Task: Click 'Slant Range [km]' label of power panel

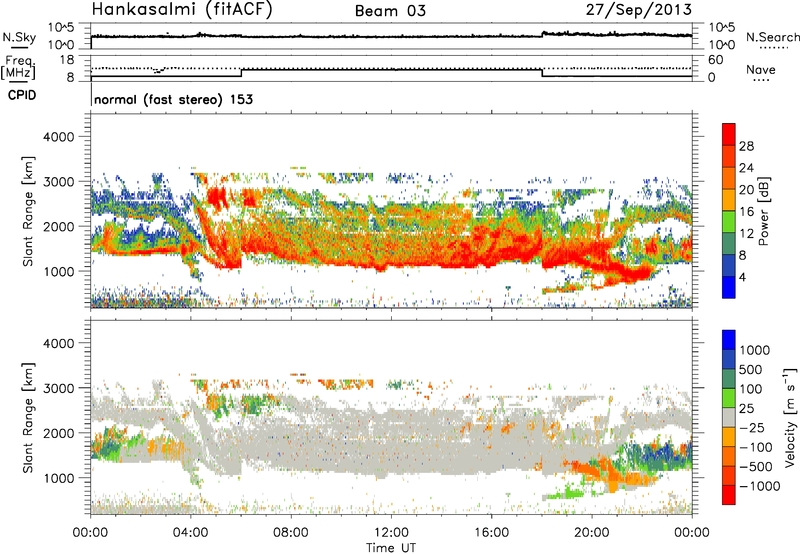Action: tap(28, 211)
